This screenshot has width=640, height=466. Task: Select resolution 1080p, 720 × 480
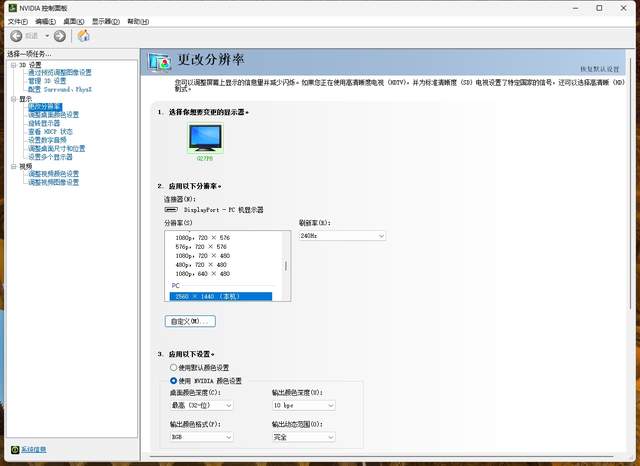202,255
